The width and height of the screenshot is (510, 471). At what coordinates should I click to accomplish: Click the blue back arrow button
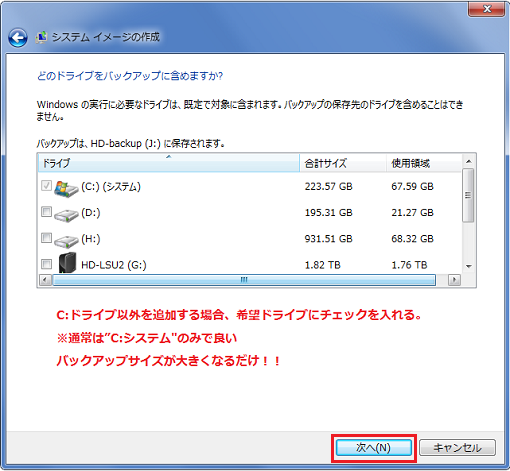[18, 38]
